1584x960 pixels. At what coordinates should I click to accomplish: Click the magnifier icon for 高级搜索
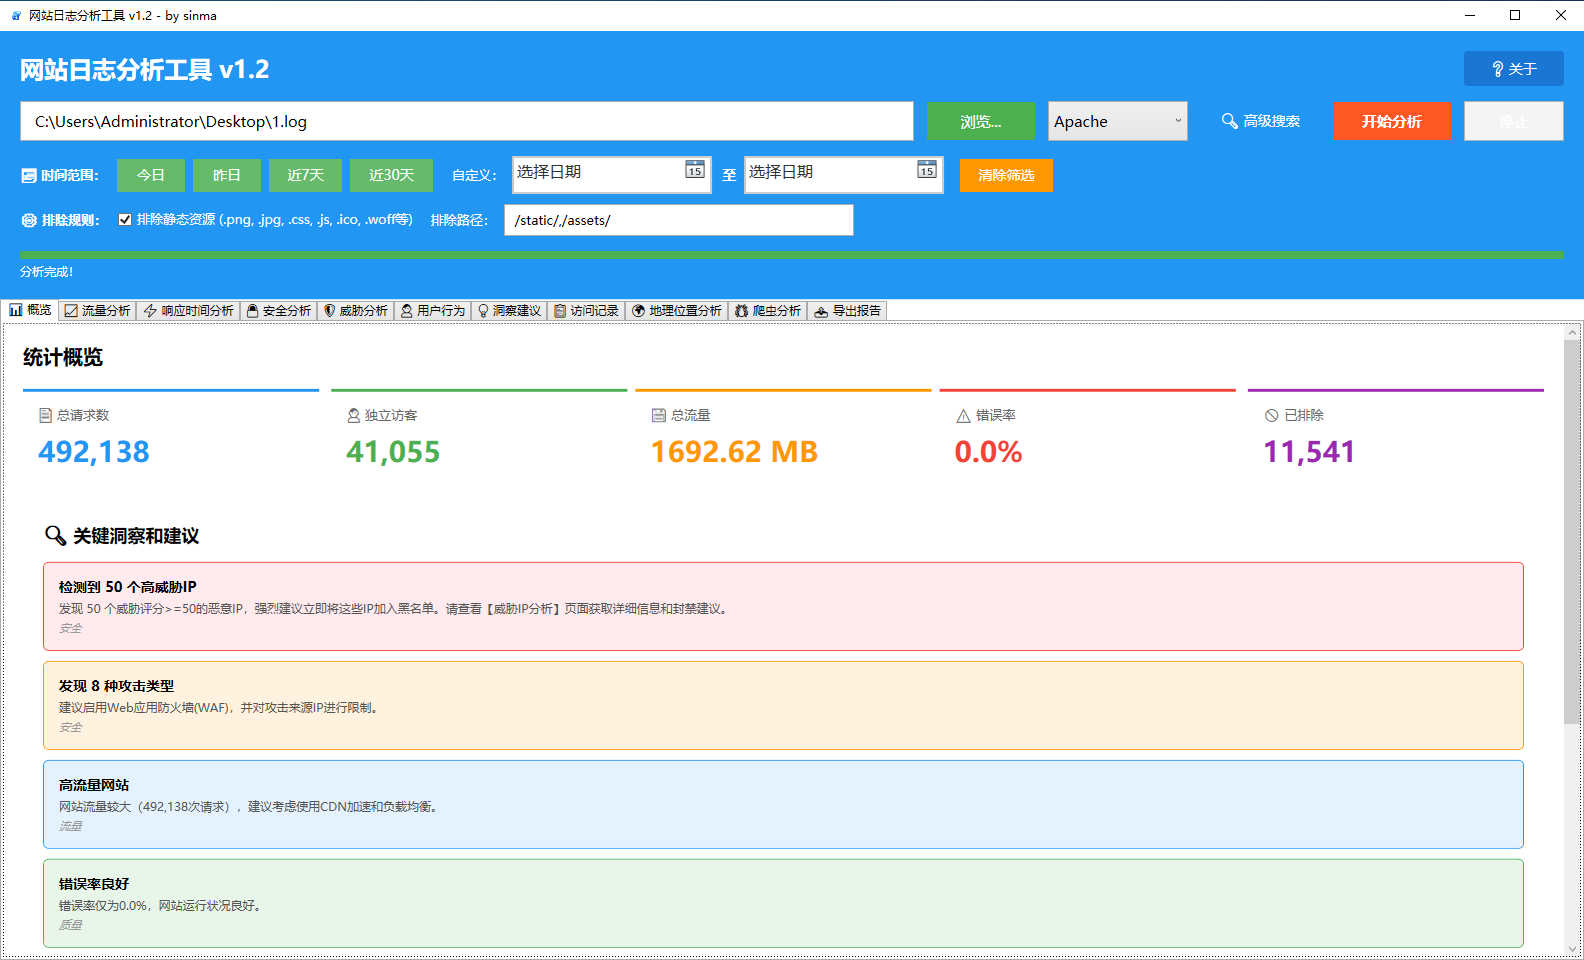click(1229, 121)
